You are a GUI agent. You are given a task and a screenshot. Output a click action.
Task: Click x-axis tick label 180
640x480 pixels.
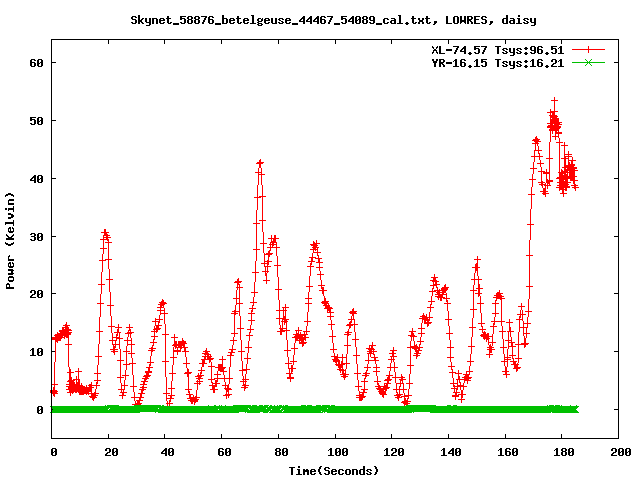tap(564, 452)
